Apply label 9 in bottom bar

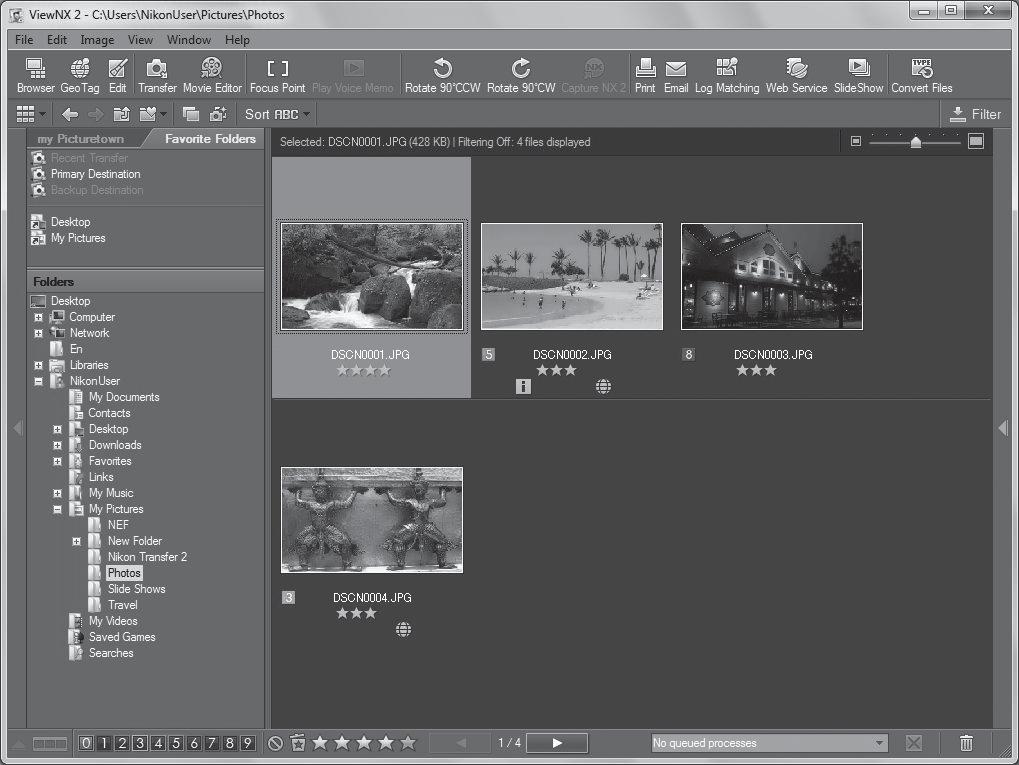(x=247, y=743)
